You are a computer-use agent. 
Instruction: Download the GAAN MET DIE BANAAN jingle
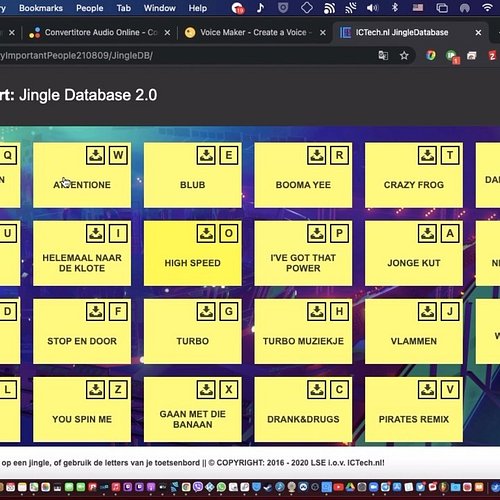(206, 389)
